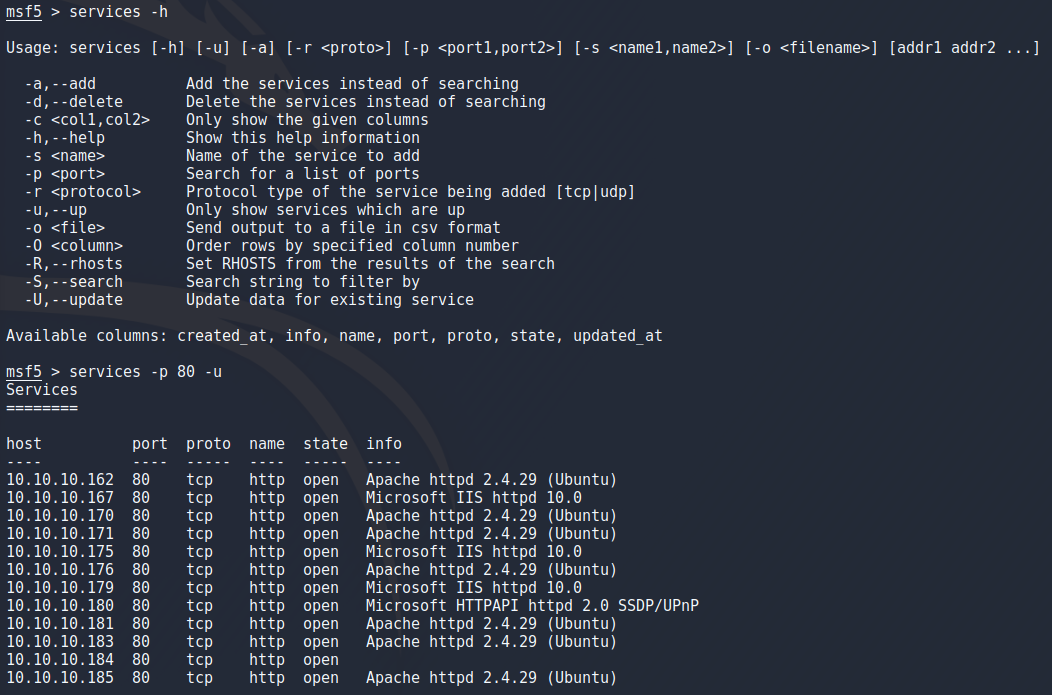This screenshot has width=1052, height=695.
Task: Click the 'port' column header
Action: (150, 444)
